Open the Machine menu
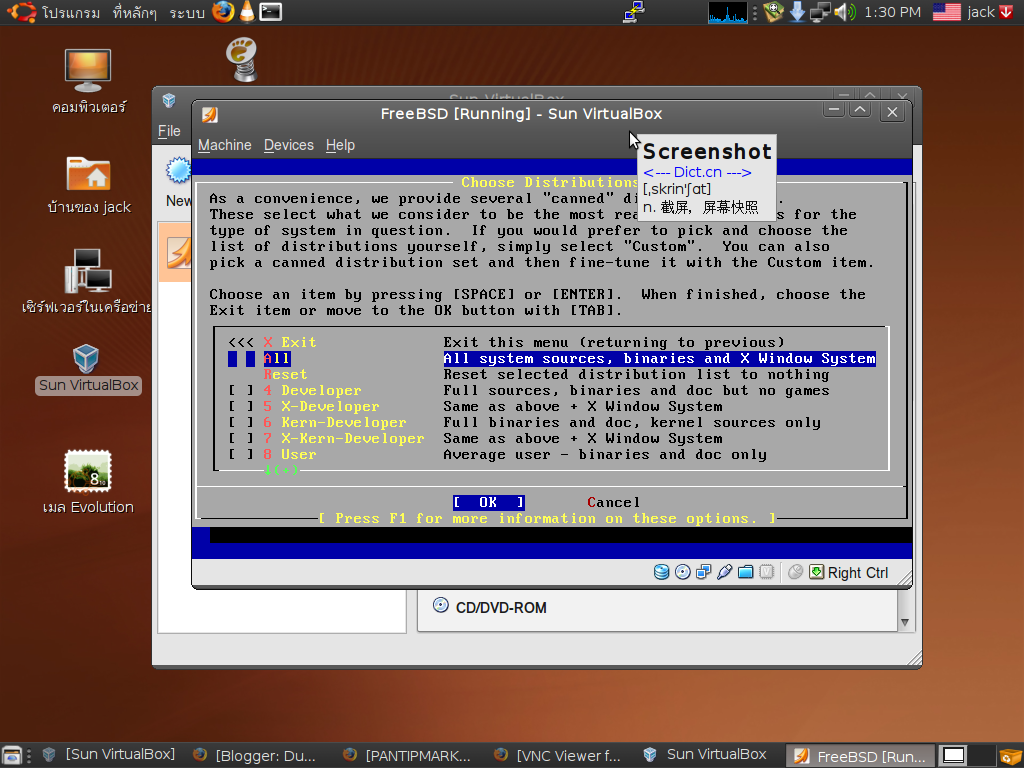1024x768 pixels. [x=225, y=145]
